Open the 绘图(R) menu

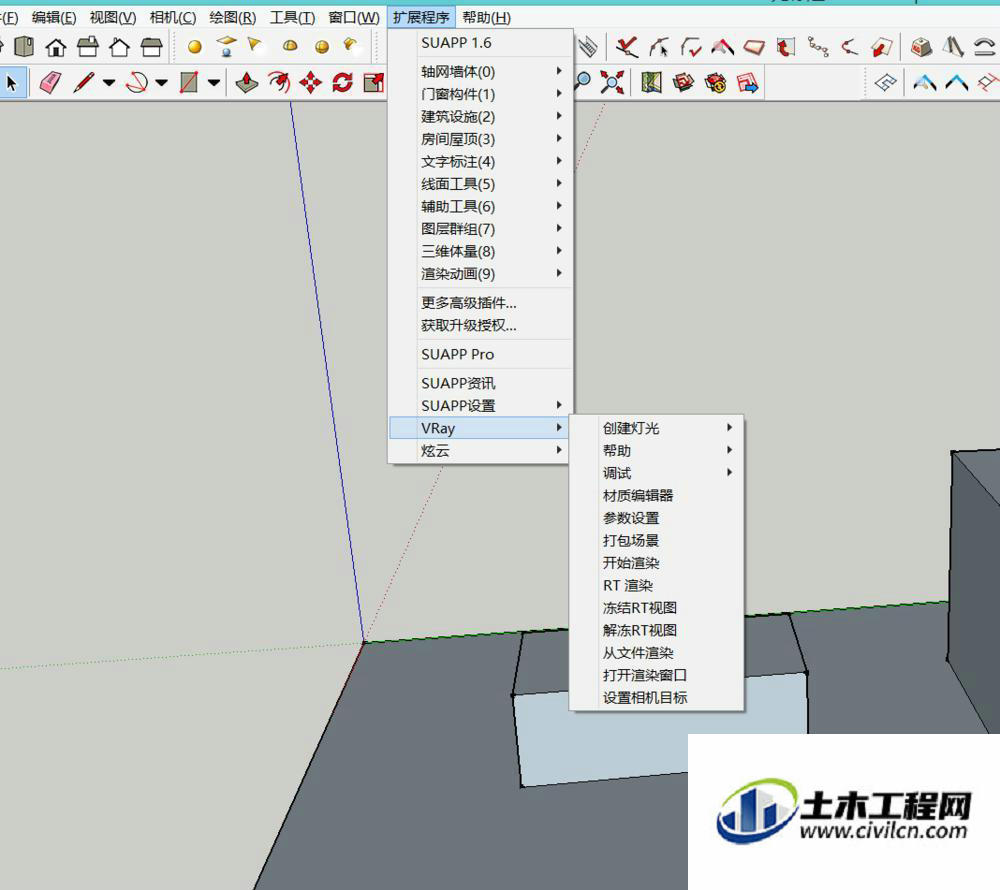[x=233, y=17]
